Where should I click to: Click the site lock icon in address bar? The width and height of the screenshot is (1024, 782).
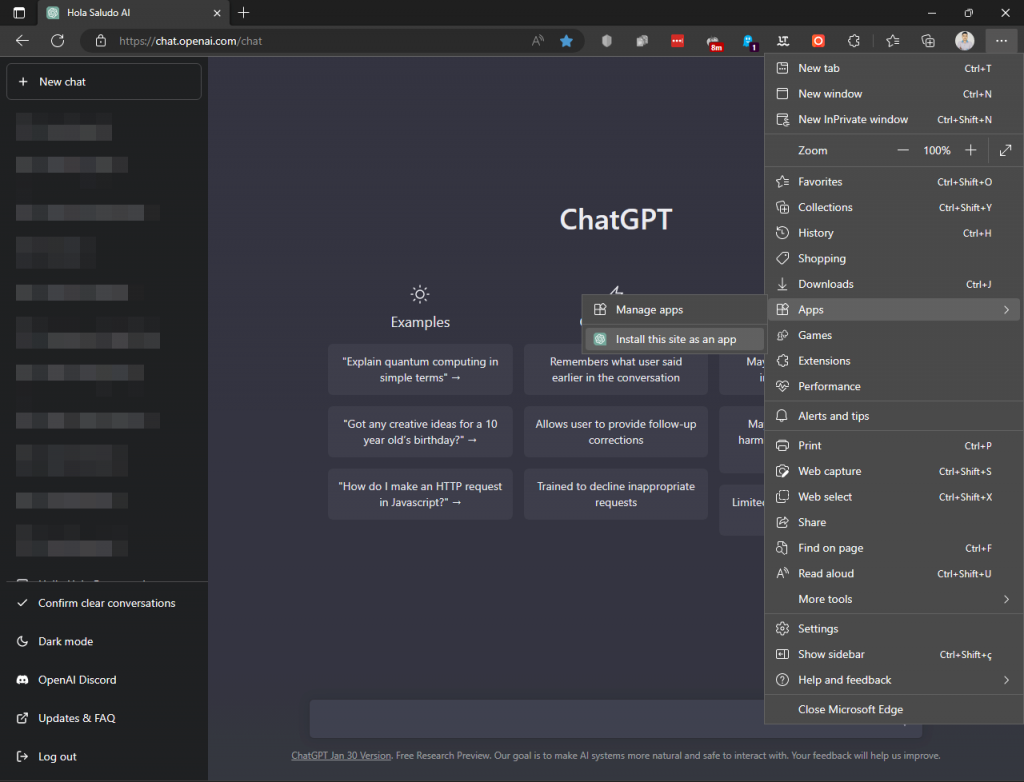[101, 41]
